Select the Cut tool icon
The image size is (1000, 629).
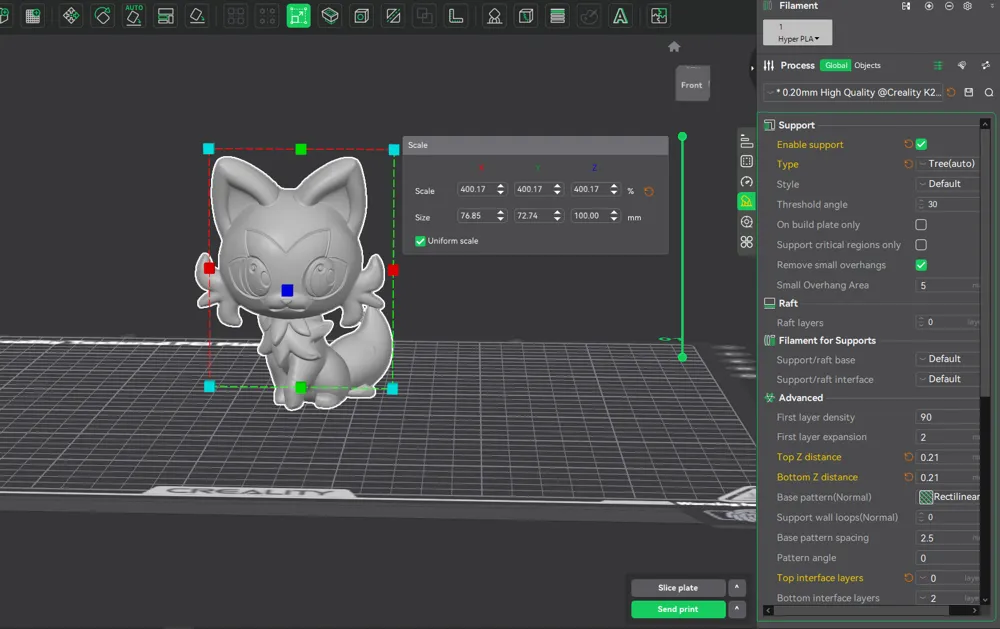[330, 16]
